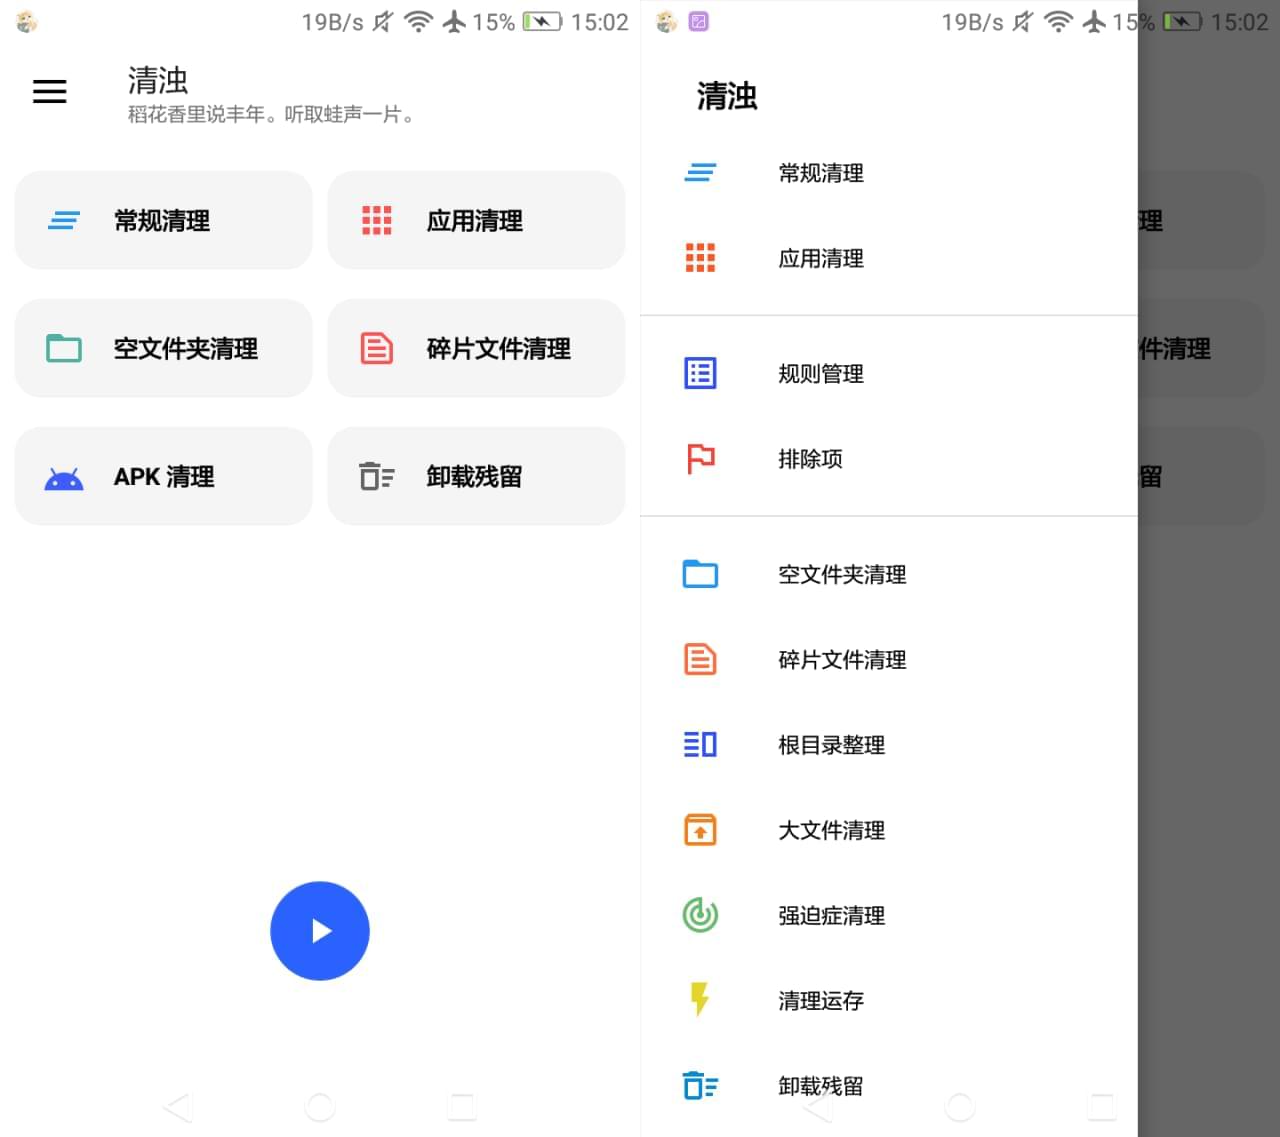Select 碎片文件清理 in the drawer menu
The width and height of the screenshot is (1280, 1137).
889,660
